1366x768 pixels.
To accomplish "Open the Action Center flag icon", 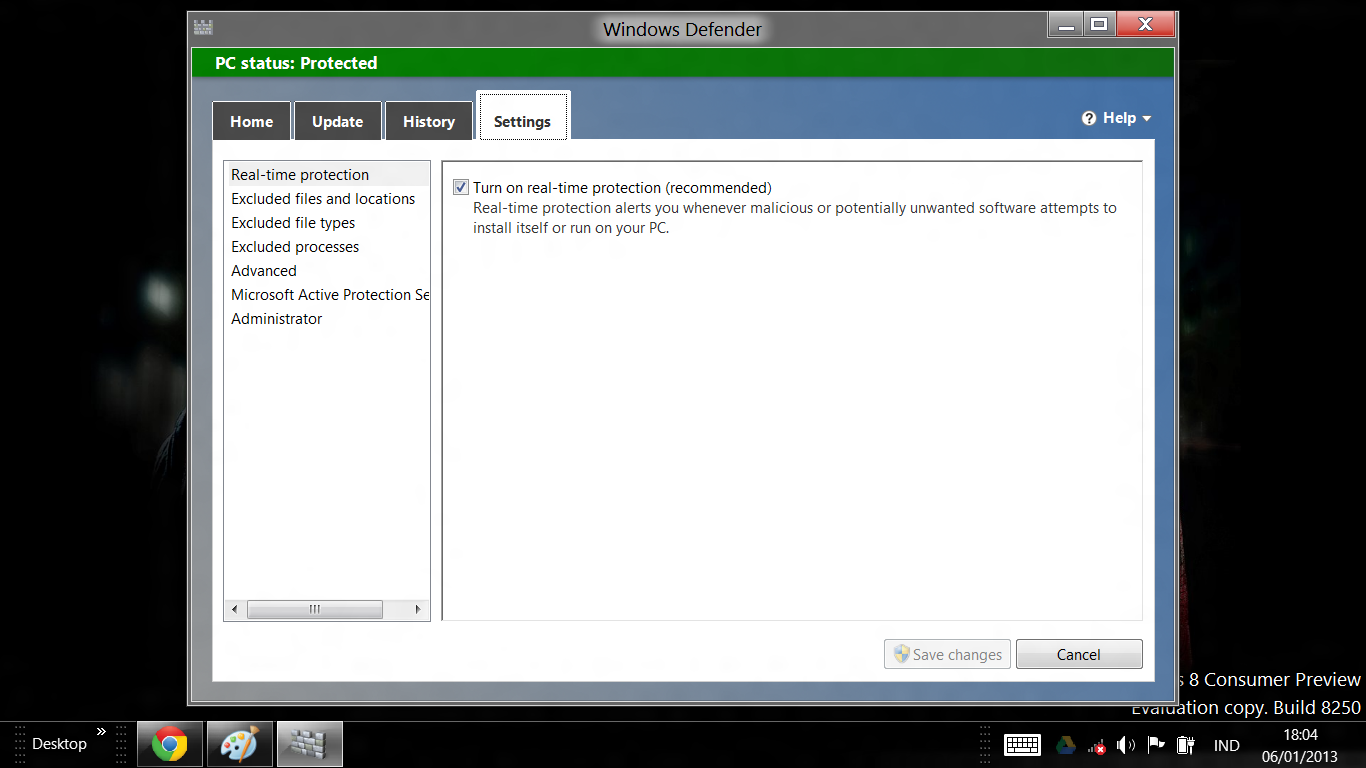I will (1156, 745).
